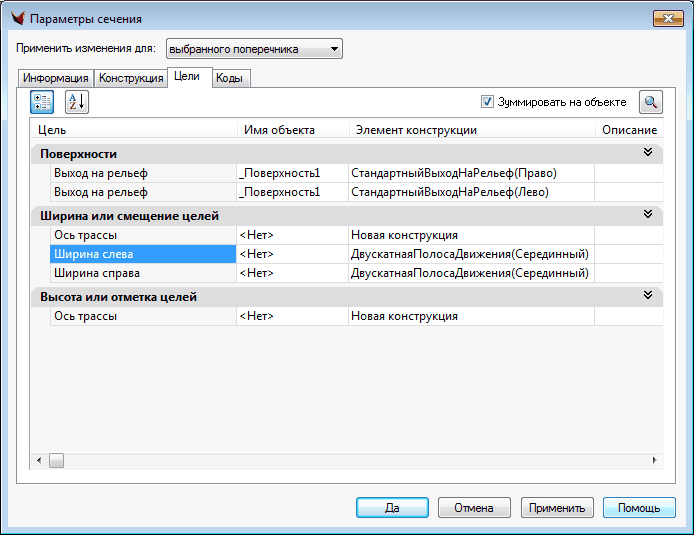Switch to the 'Конструкция' tab
The image size is (694, 535).
click(x=131, y=78)
